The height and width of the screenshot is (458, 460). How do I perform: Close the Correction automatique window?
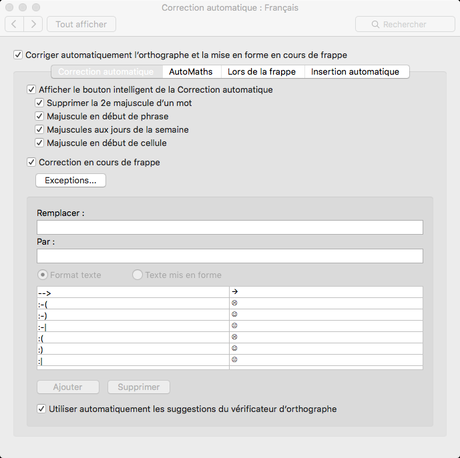point(9,7)
